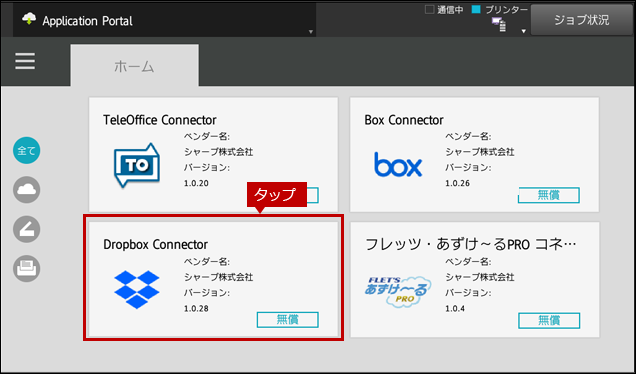Tap 無償 button for Dropbox Connector
The image size is (636, 374).
coord(288,320)
